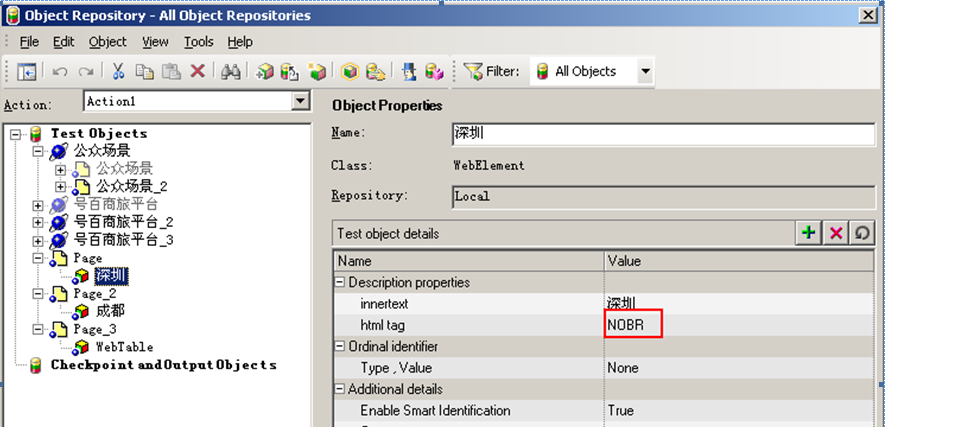Click the Filter funnel icon

point(473,71)
